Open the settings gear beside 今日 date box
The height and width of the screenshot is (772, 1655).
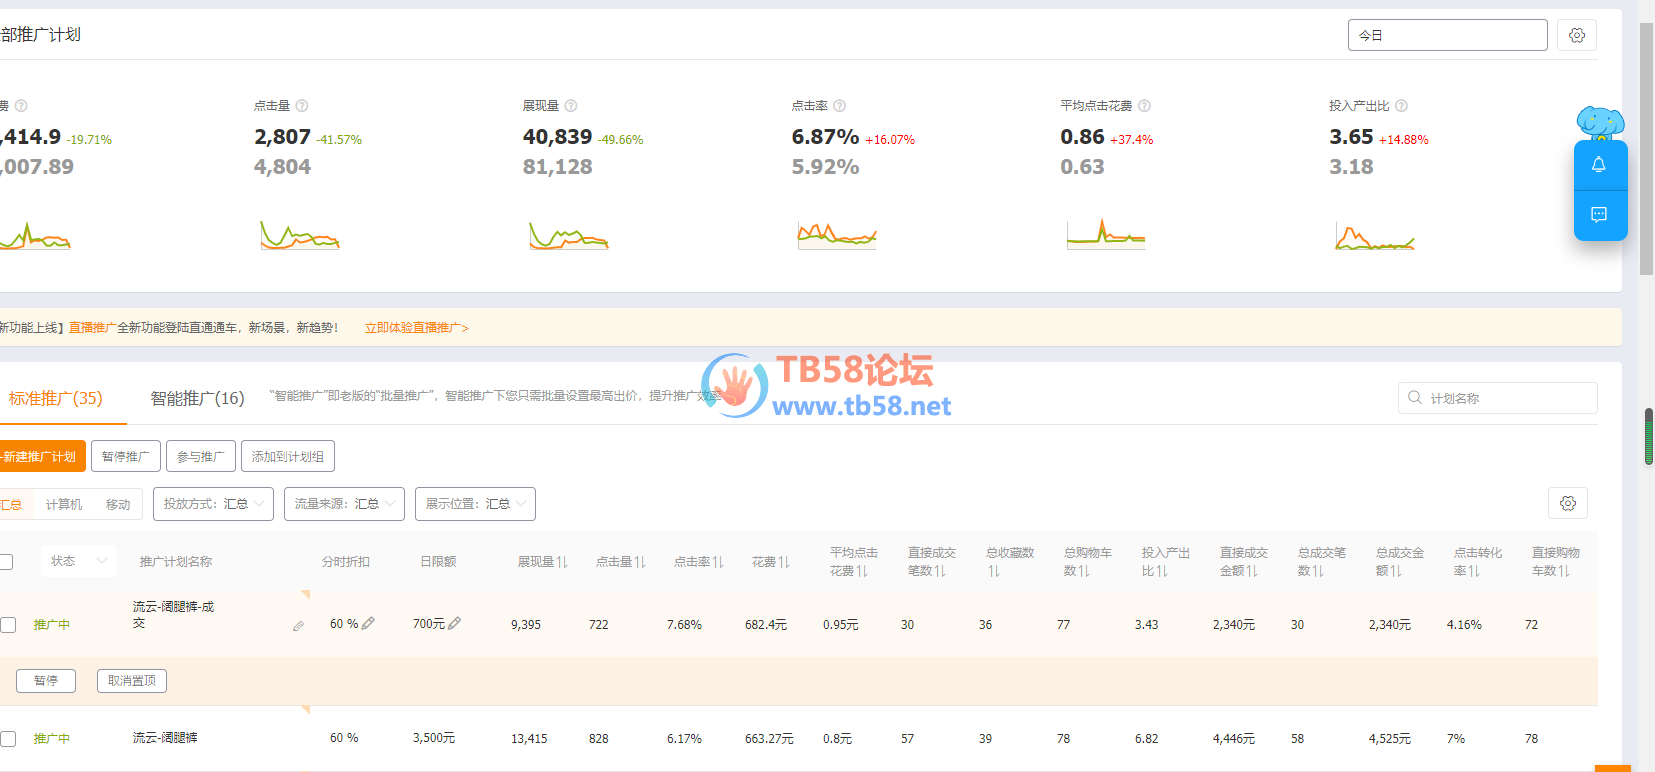(x=1577, y=35)
